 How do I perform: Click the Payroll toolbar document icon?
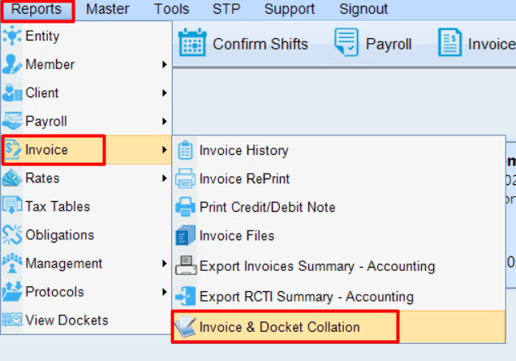click(x=347, y=42)
